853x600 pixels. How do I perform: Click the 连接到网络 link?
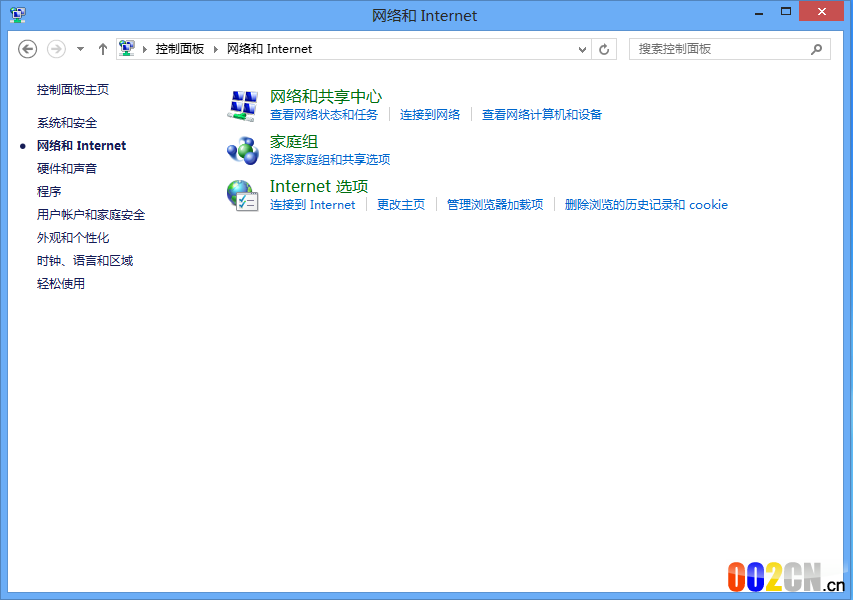[x=430, y=115]
